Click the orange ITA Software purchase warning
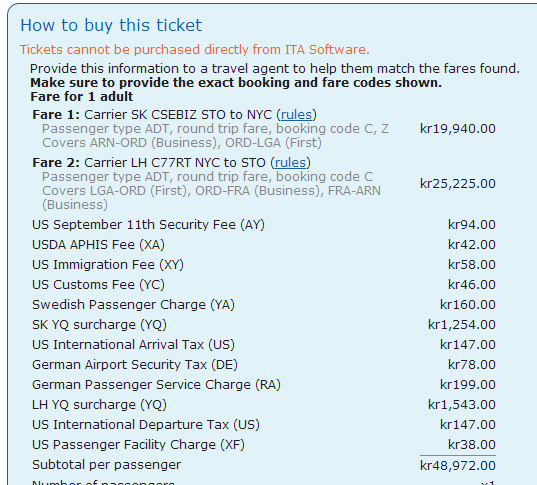 [195, 50]
